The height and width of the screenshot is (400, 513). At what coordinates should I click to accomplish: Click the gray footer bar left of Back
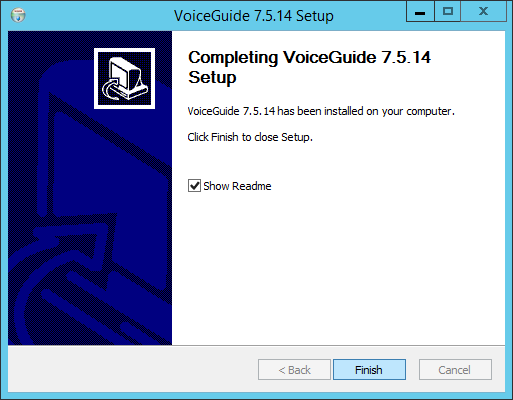click(133, 369)
